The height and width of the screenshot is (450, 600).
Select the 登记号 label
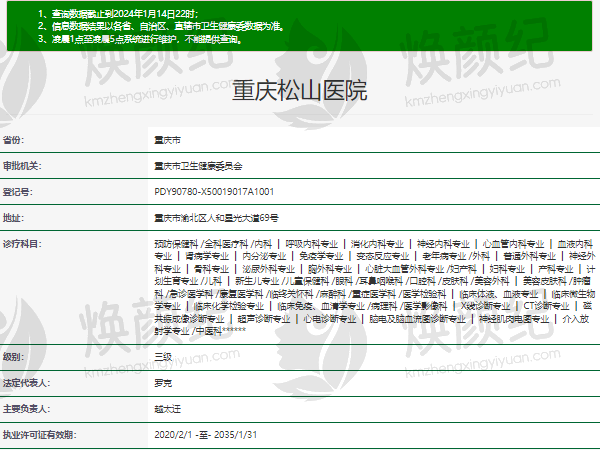[18, 192]
